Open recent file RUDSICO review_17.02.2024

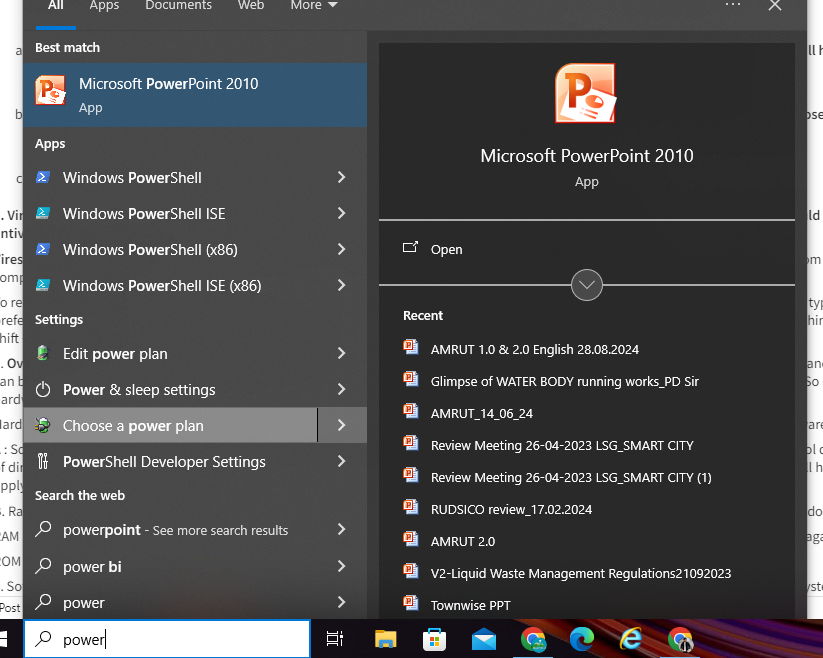(x=511, y=509)
